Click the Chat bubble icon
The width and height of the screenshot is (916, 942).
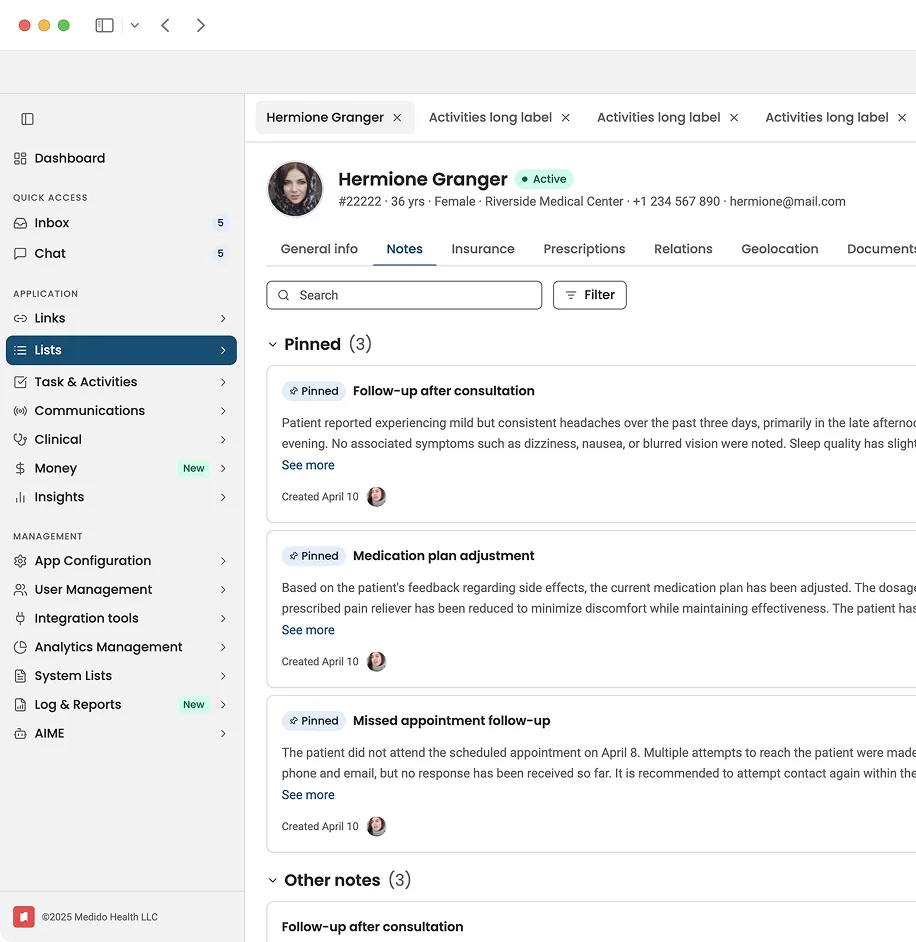[20, 254]
